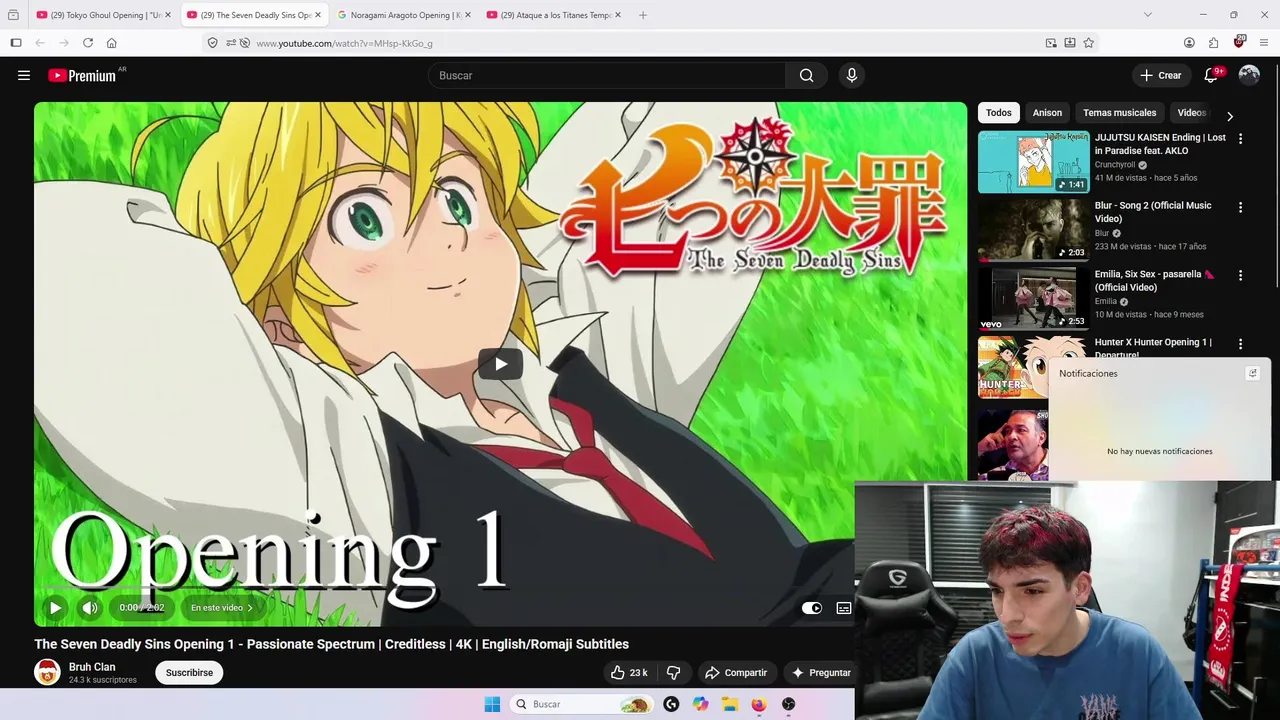
Task: Open the Windows Start menu
Action: (492, 704)
